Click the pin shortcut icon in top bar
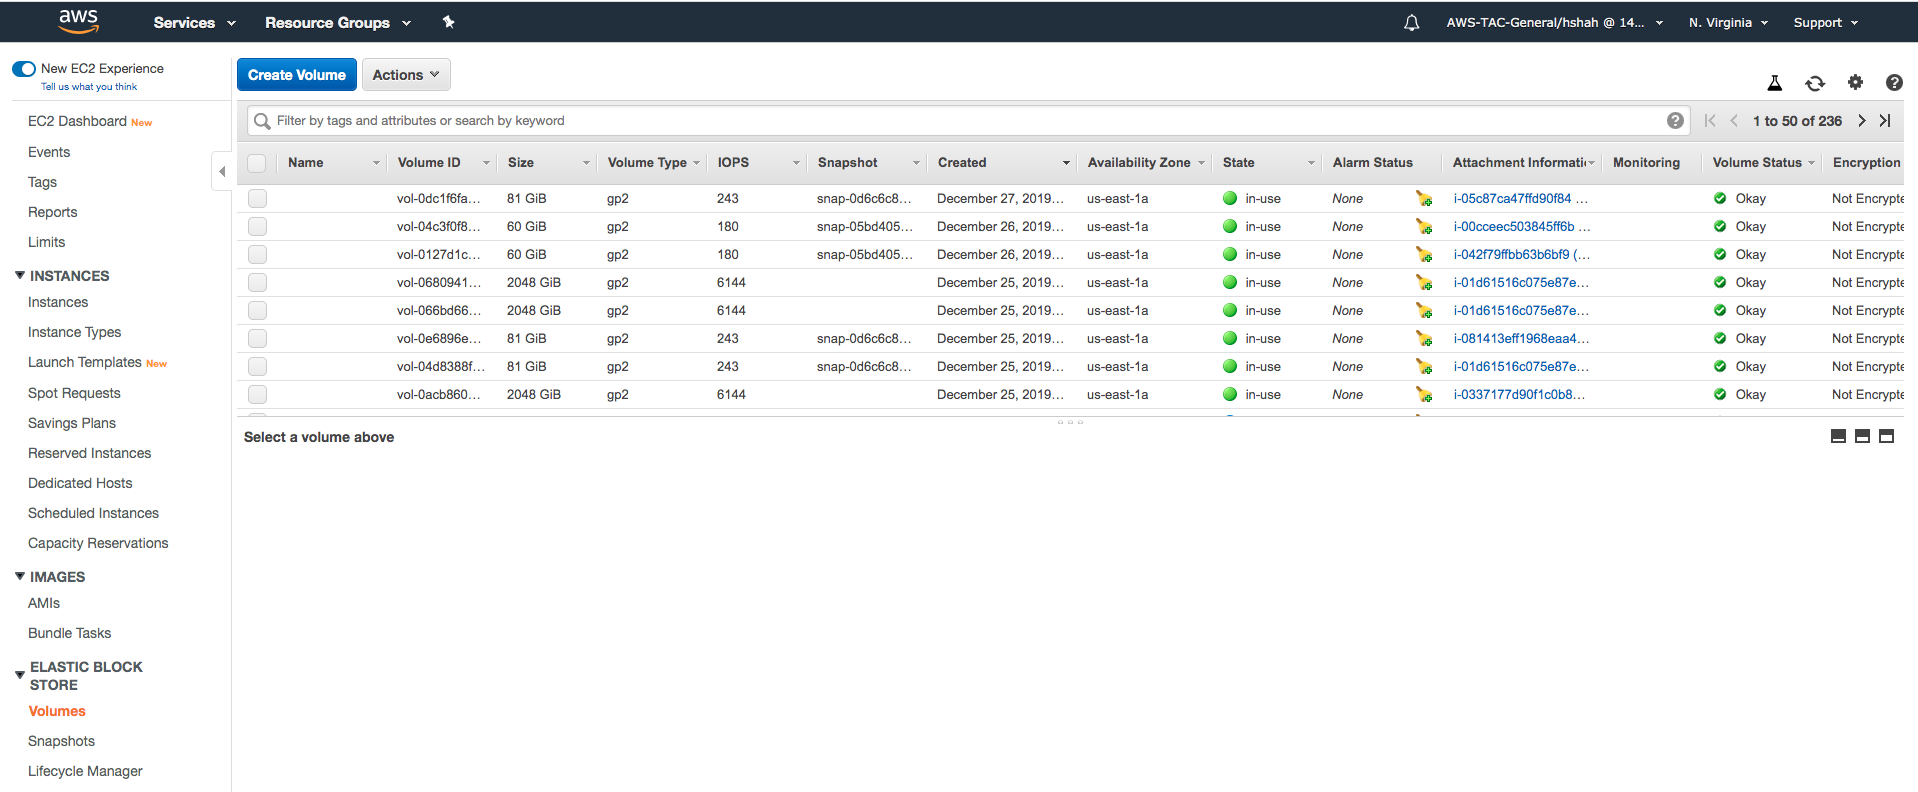 click(x=449, y=22)
